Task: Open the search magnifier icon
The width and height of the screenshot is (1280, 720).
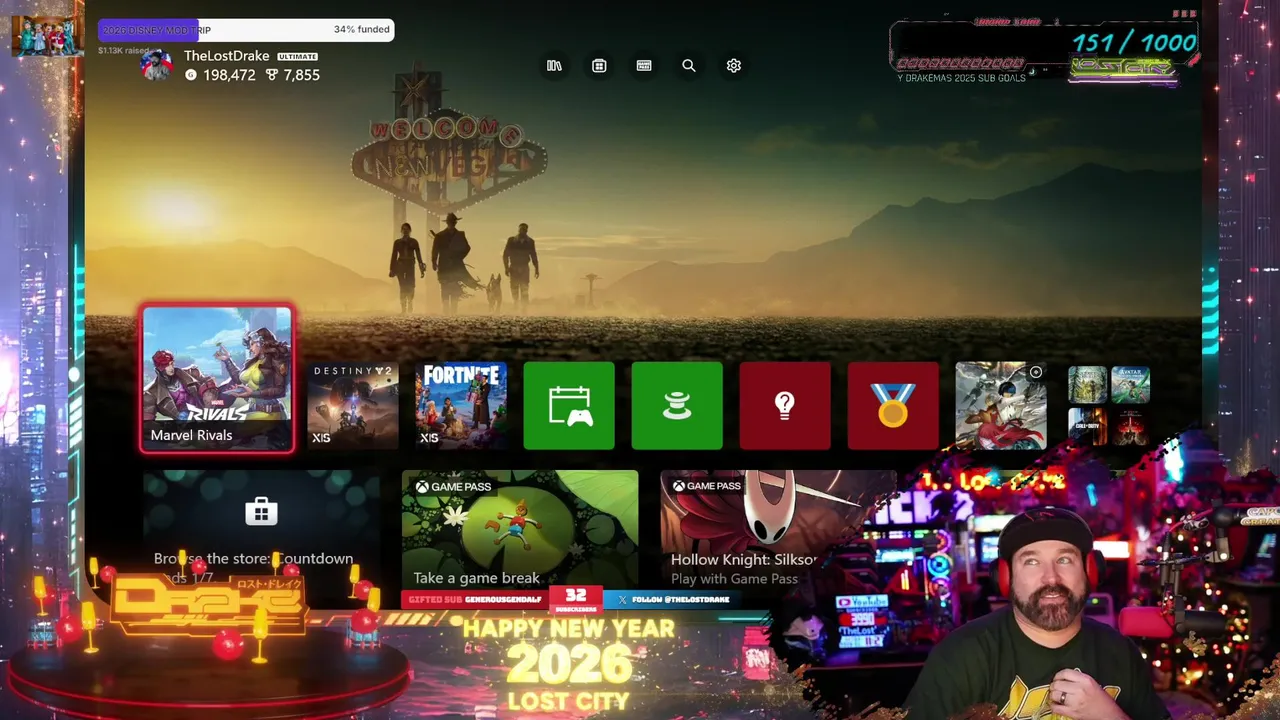Action: [x=689, y=66]
